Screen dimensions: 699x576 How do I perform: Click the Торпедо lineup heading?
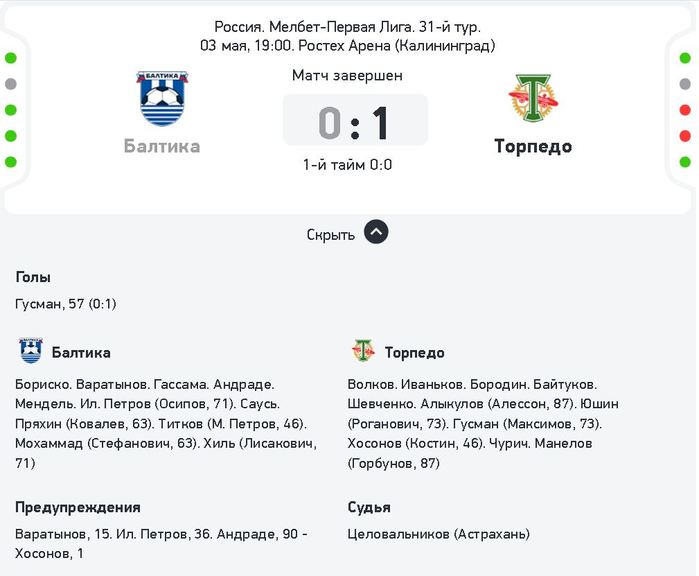pos(415,353)
